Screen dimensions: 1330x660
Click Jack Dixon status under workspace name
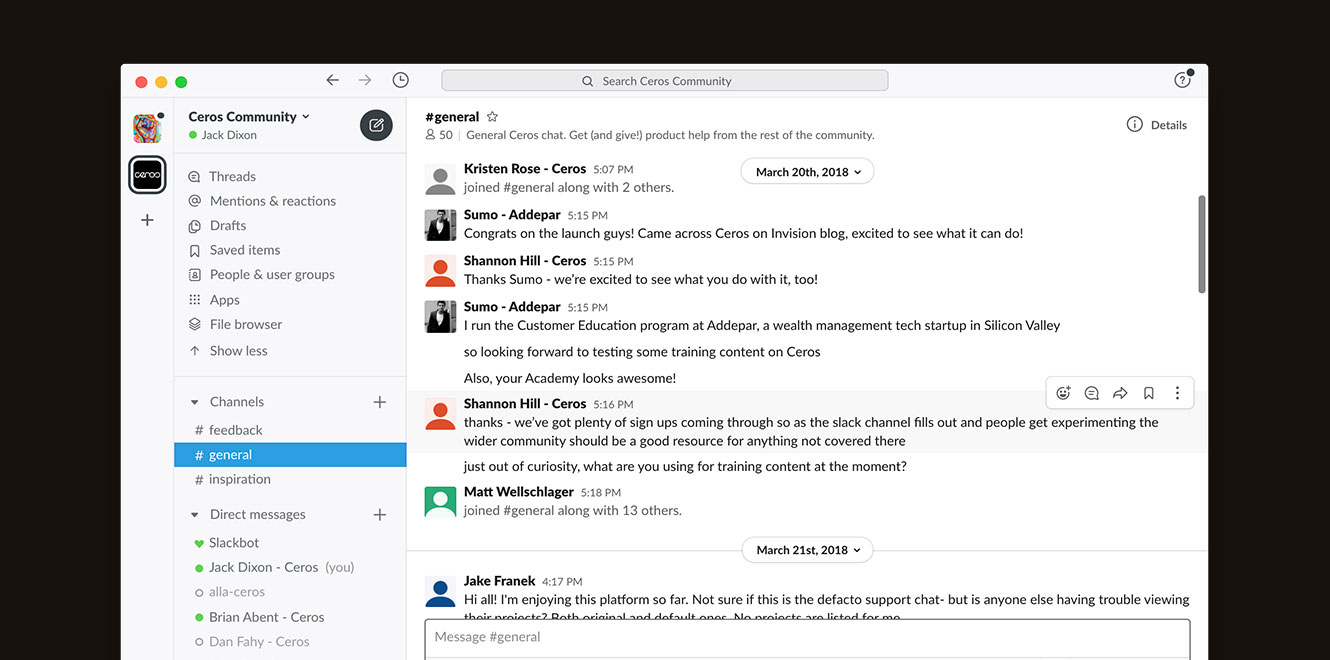coord(223,135)
